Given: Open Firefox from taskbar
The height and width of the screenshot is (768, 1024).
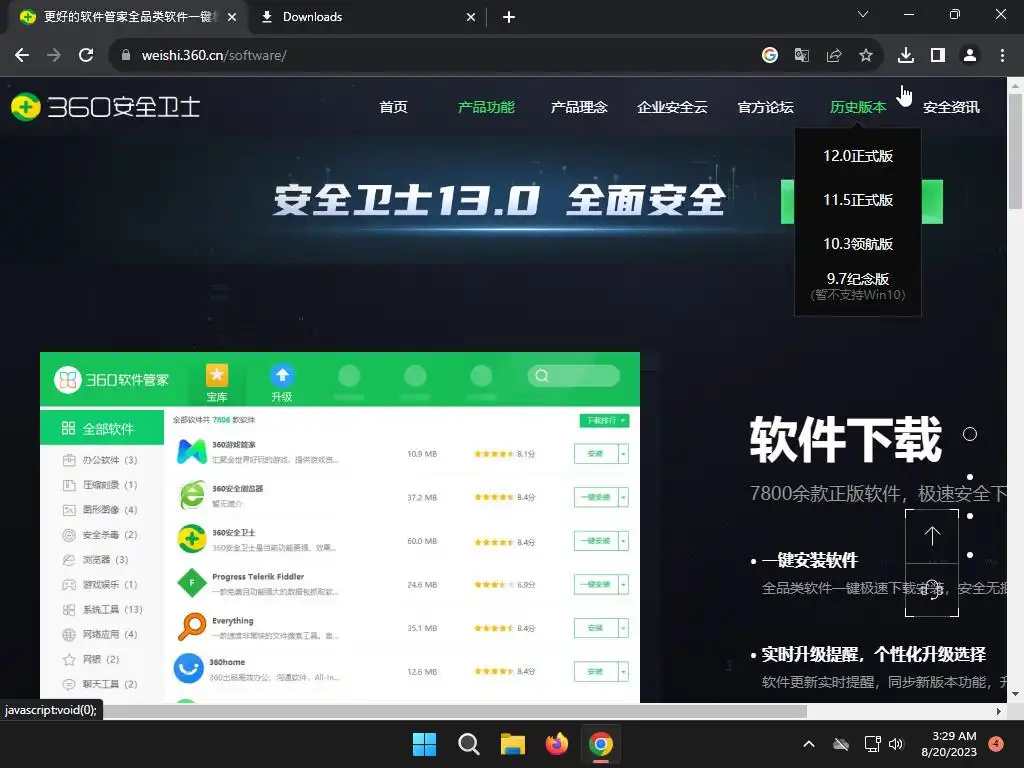Looking at the screenshot, I should tap(556, 744).
